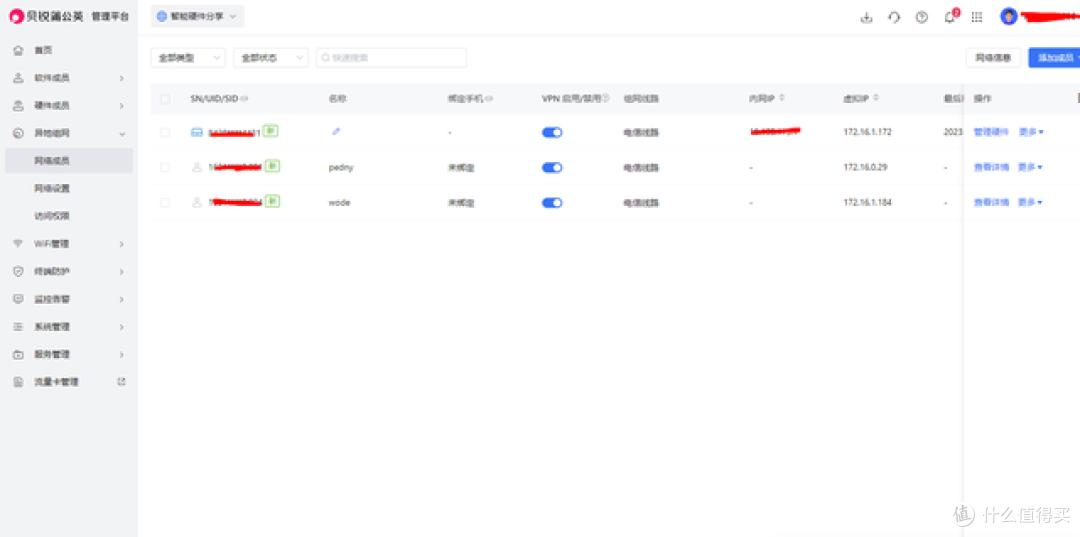Image resolution: width=1080 pixels, height=537 pixels.
Task: Open the 全部类型 type filter dropdown
Action: coord(188,58)
